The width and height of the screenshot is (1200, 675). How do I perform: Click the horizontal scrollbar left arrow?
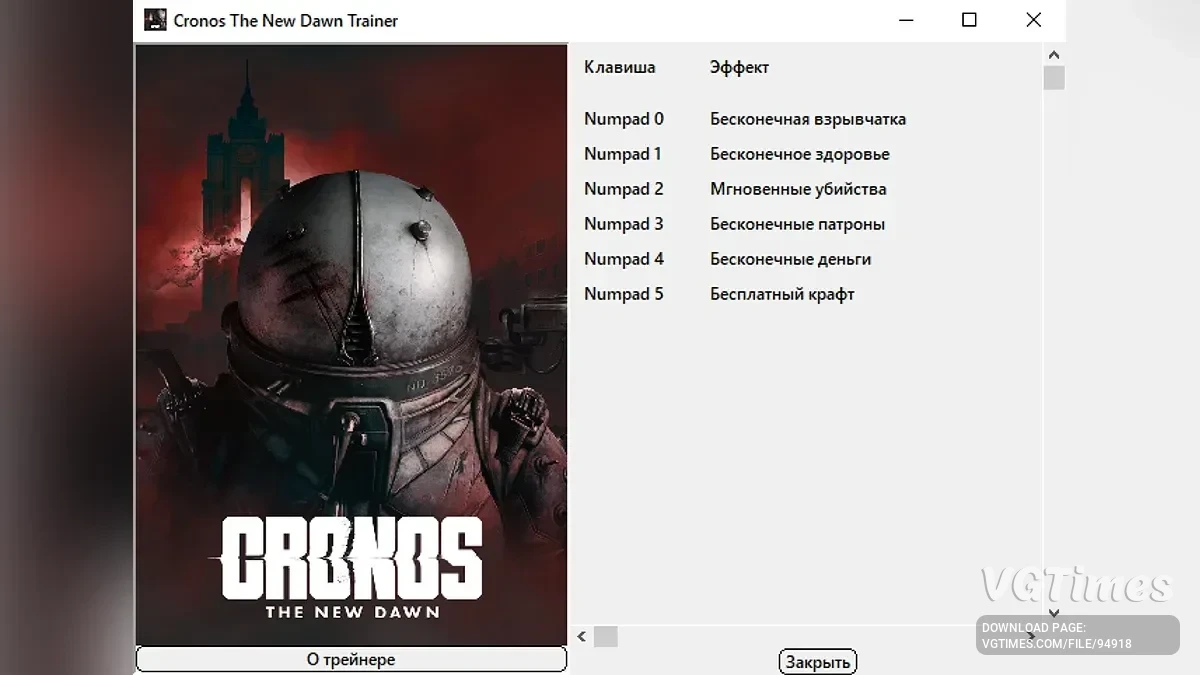click(x=582, y=636)
